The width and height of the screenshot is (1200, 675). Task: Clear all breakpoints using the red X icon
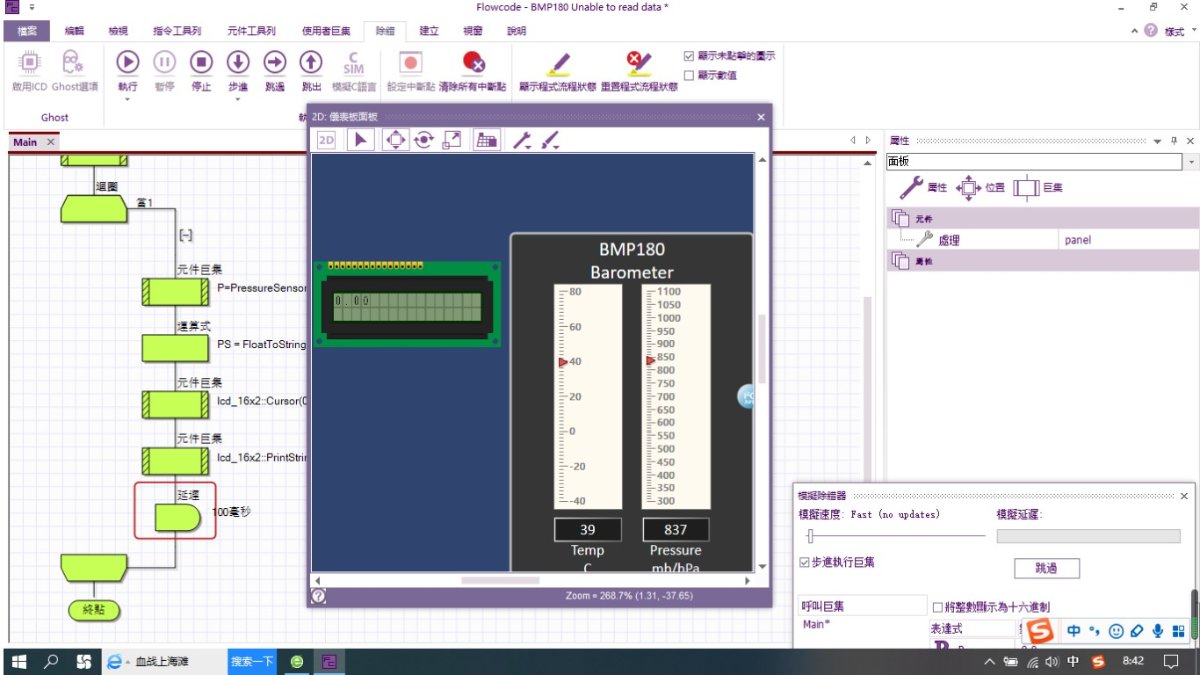(473, 62)
